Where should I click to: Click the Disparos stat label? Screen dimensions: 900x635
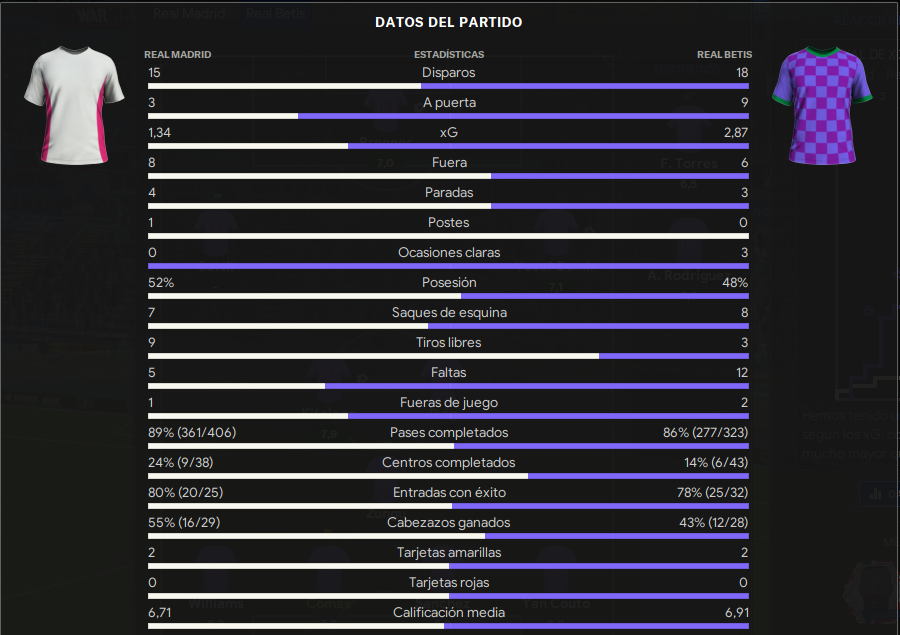click(448, 73)
